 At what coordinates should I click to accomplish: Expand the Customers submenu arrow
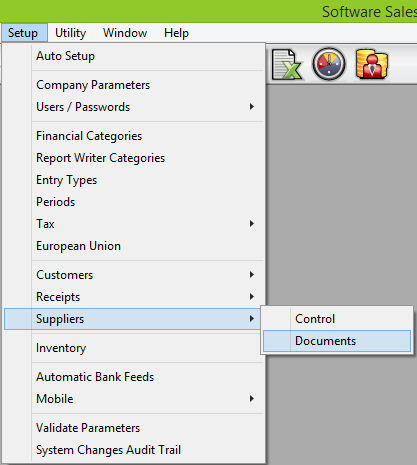252,275
